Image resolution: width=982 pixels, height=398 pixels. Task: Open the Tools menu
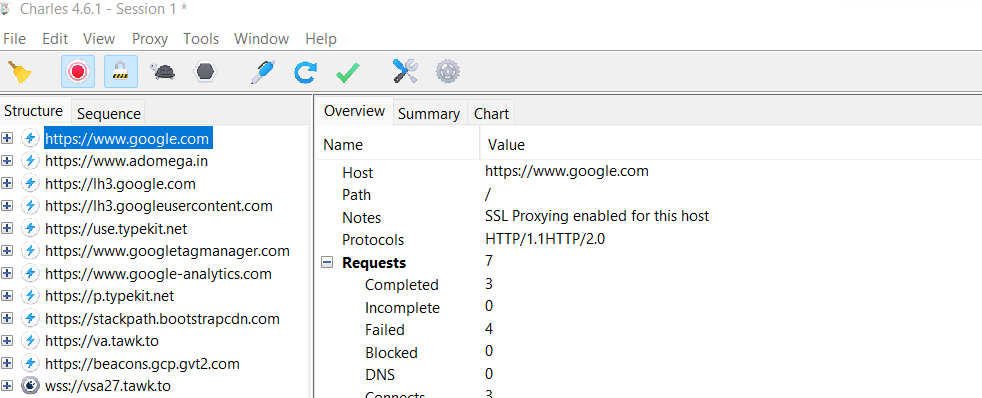coord(201,39)
